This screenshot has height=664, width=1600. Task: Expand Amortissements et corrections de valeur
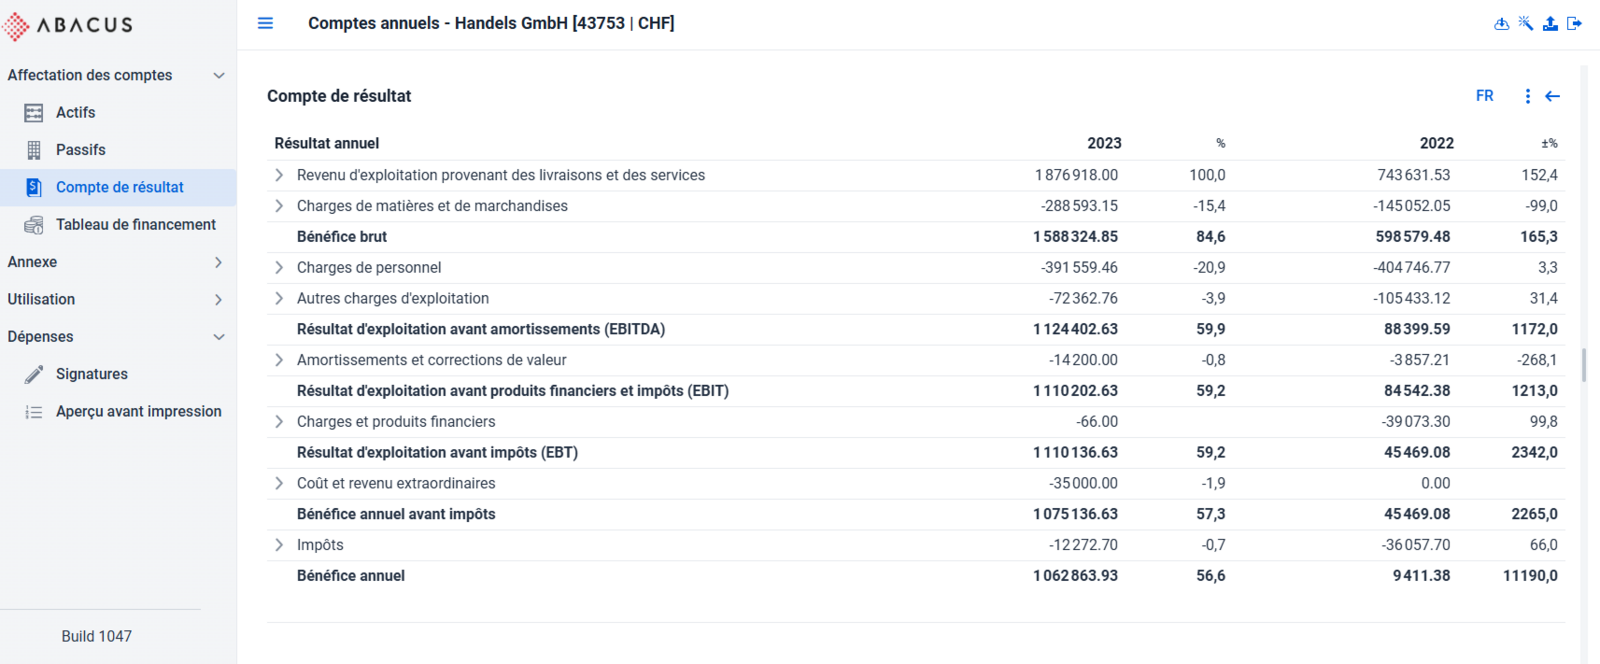click(x=279, y=360)
